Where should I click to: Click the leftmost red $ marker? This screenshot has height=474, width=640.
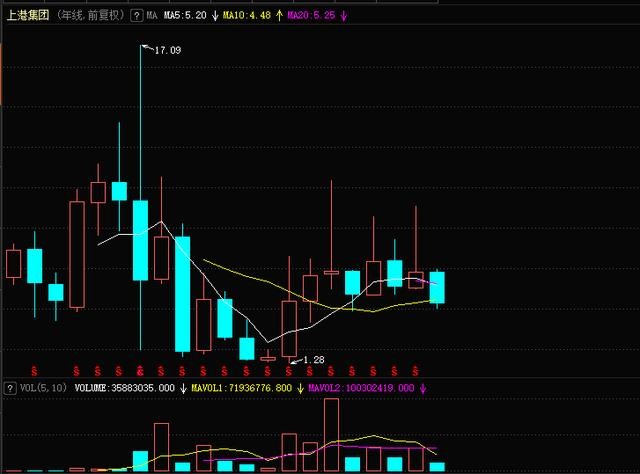click(34, 371)
